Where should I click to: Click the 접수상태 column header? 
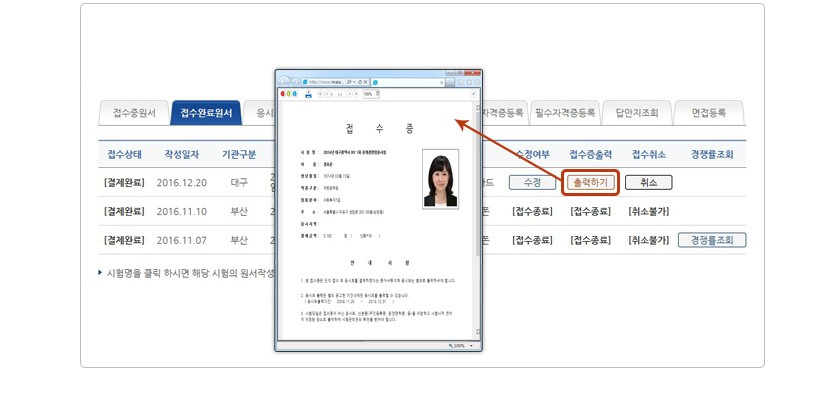pyautogui.click(x=124, y=154)
